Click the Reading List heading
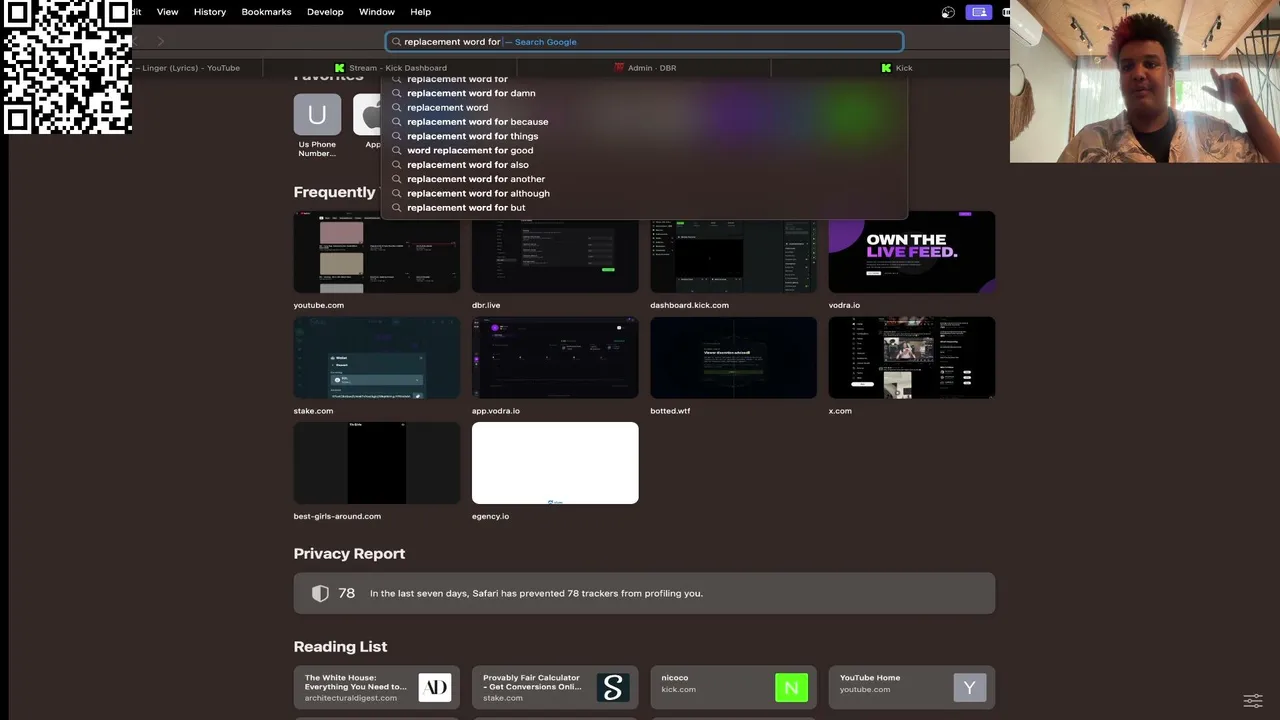 340,647
